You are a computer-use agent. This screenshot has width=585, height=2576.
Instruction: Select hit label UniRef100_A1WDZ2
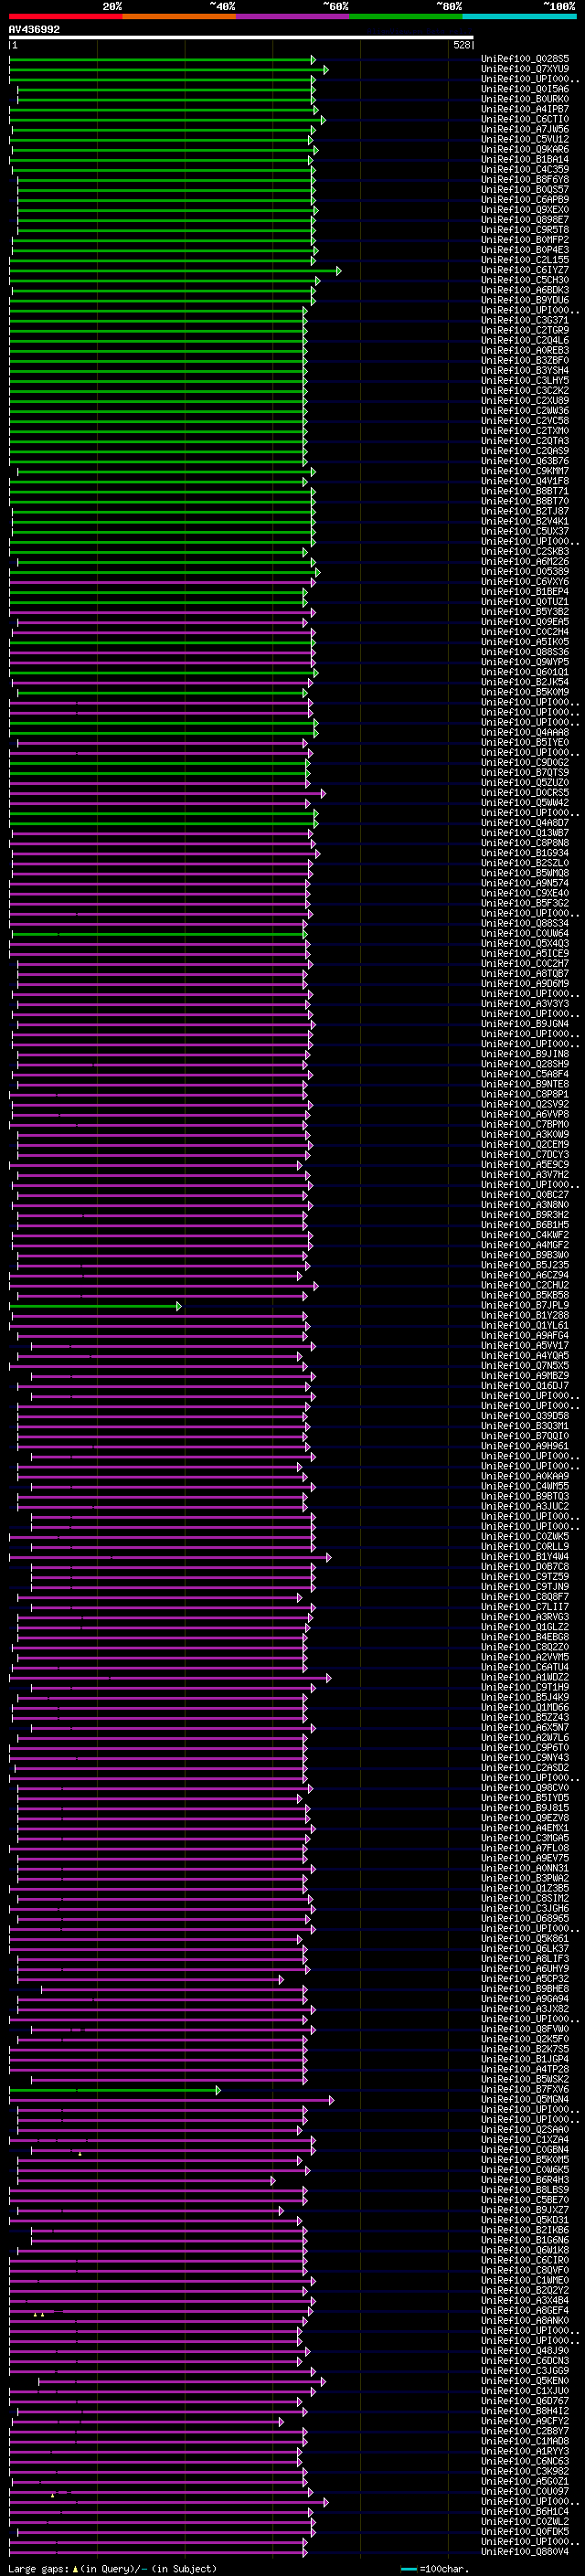pos(525,1677)
